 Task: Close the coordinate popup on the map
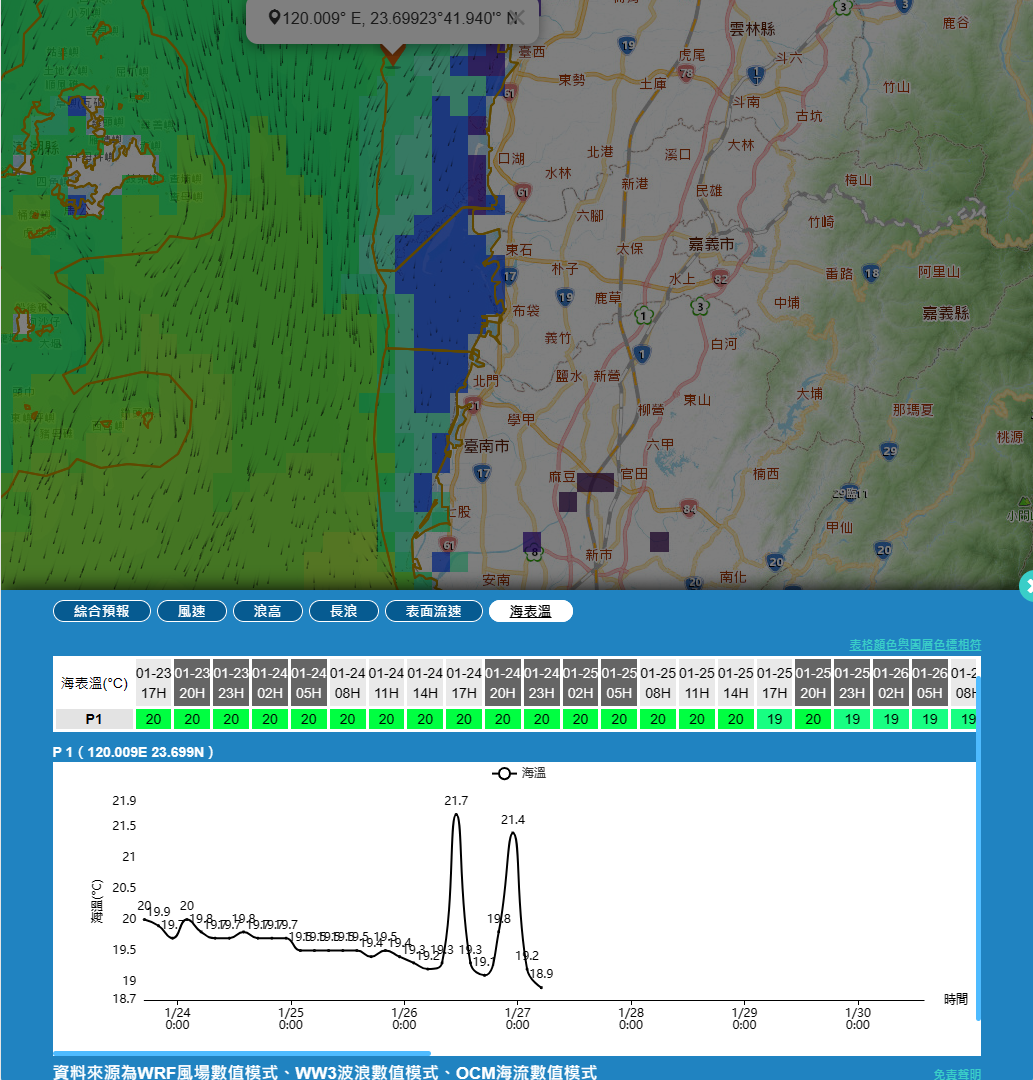point(515,18)
